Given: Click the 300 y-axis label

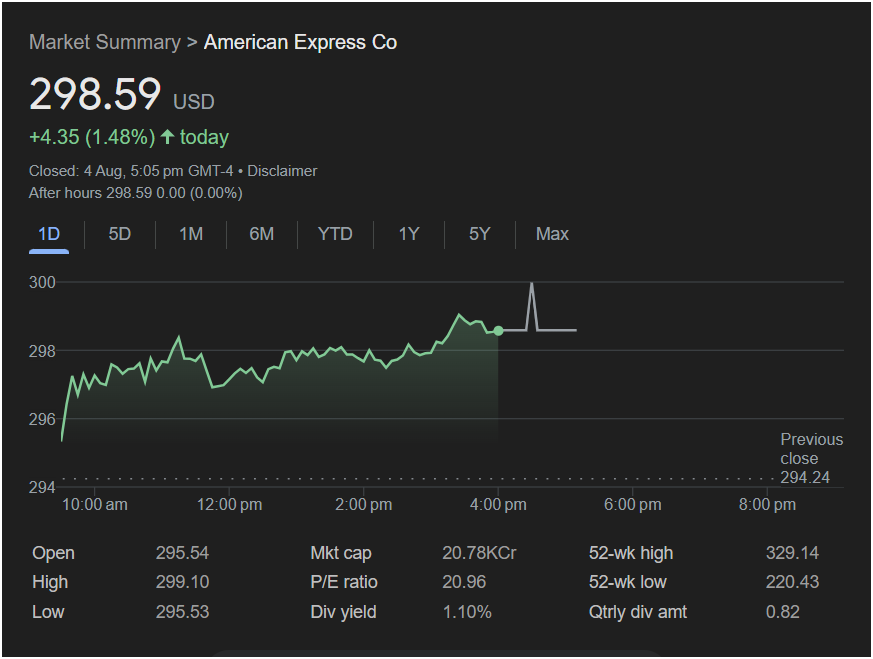Looking at the screenshot, I should click(42, 282).
